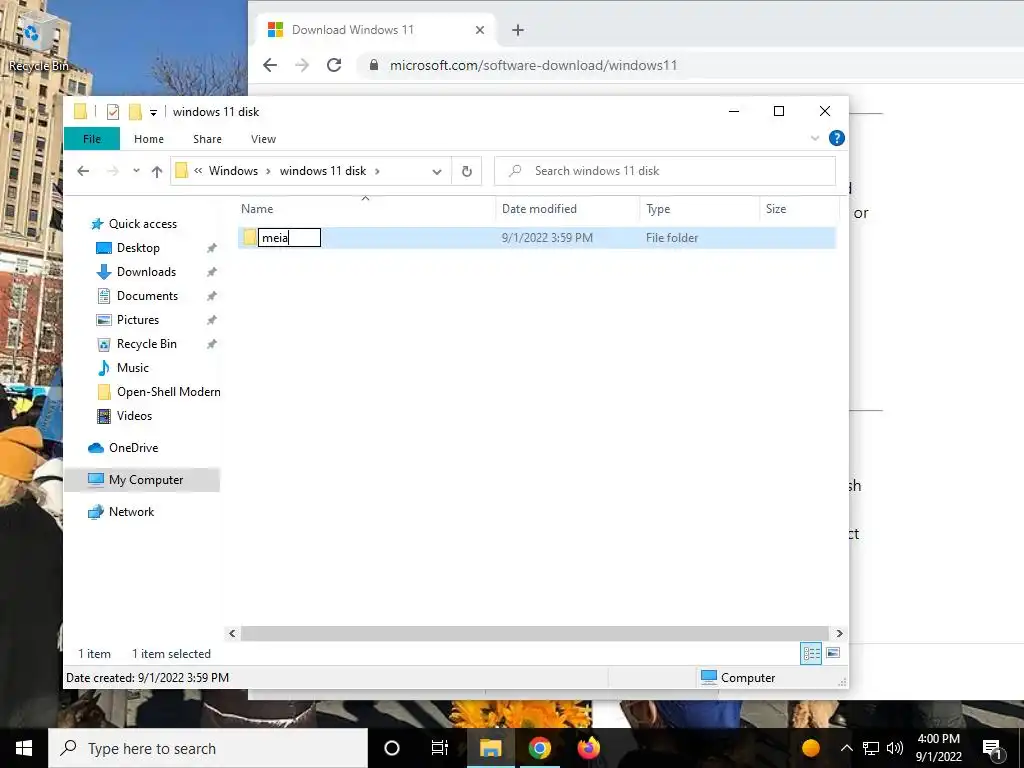The image size is (1024, 768).
Task: Open Videos in the navigation pane
Action: tap(134, 416)
